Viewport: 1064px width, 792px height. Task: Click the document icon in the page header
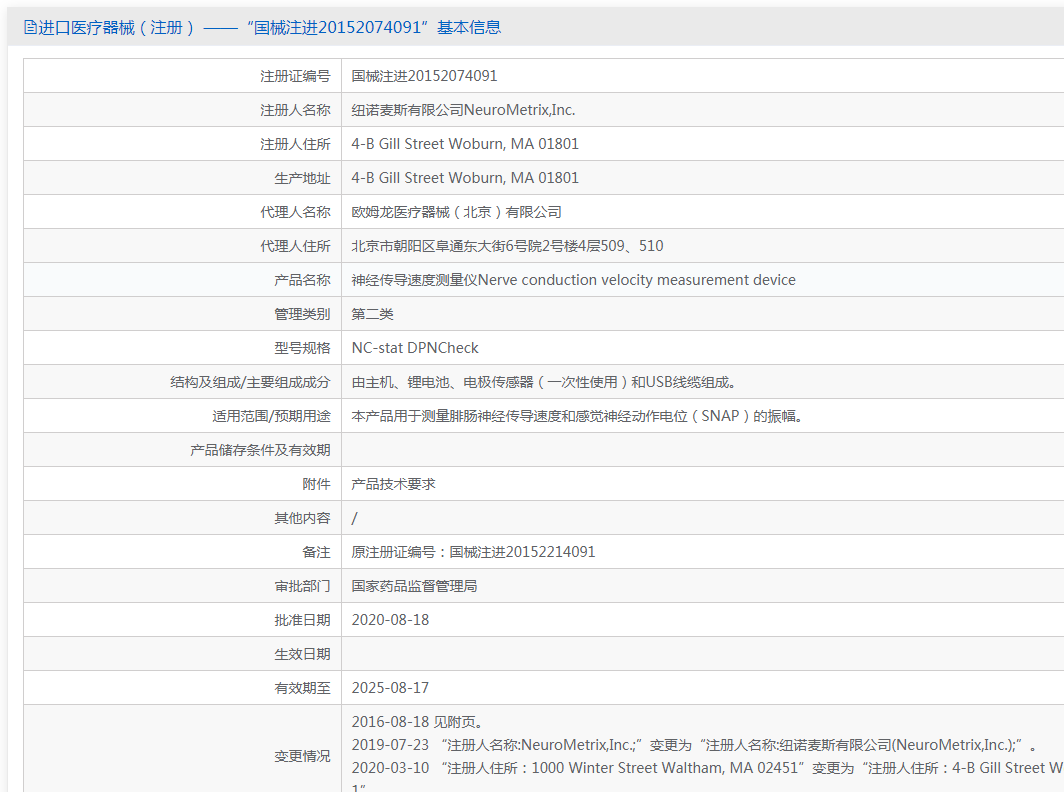click(31, 27)
